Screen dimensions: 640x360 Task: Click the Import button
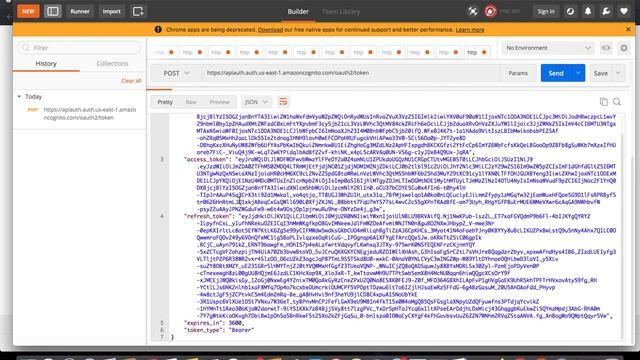tap(111, 11)
